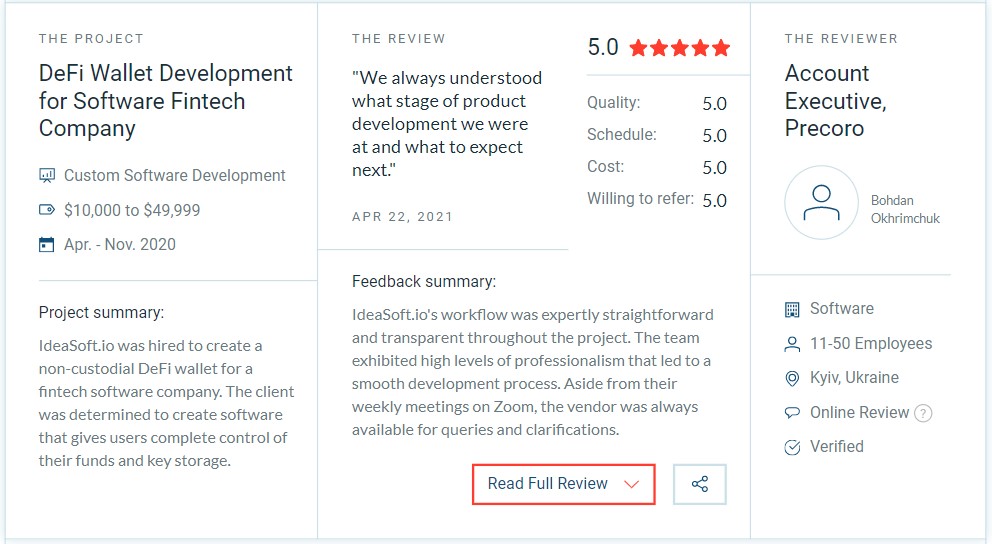
Task: Click the Kyiv, Ukraine location text
Action: click(x=854, y=378)
